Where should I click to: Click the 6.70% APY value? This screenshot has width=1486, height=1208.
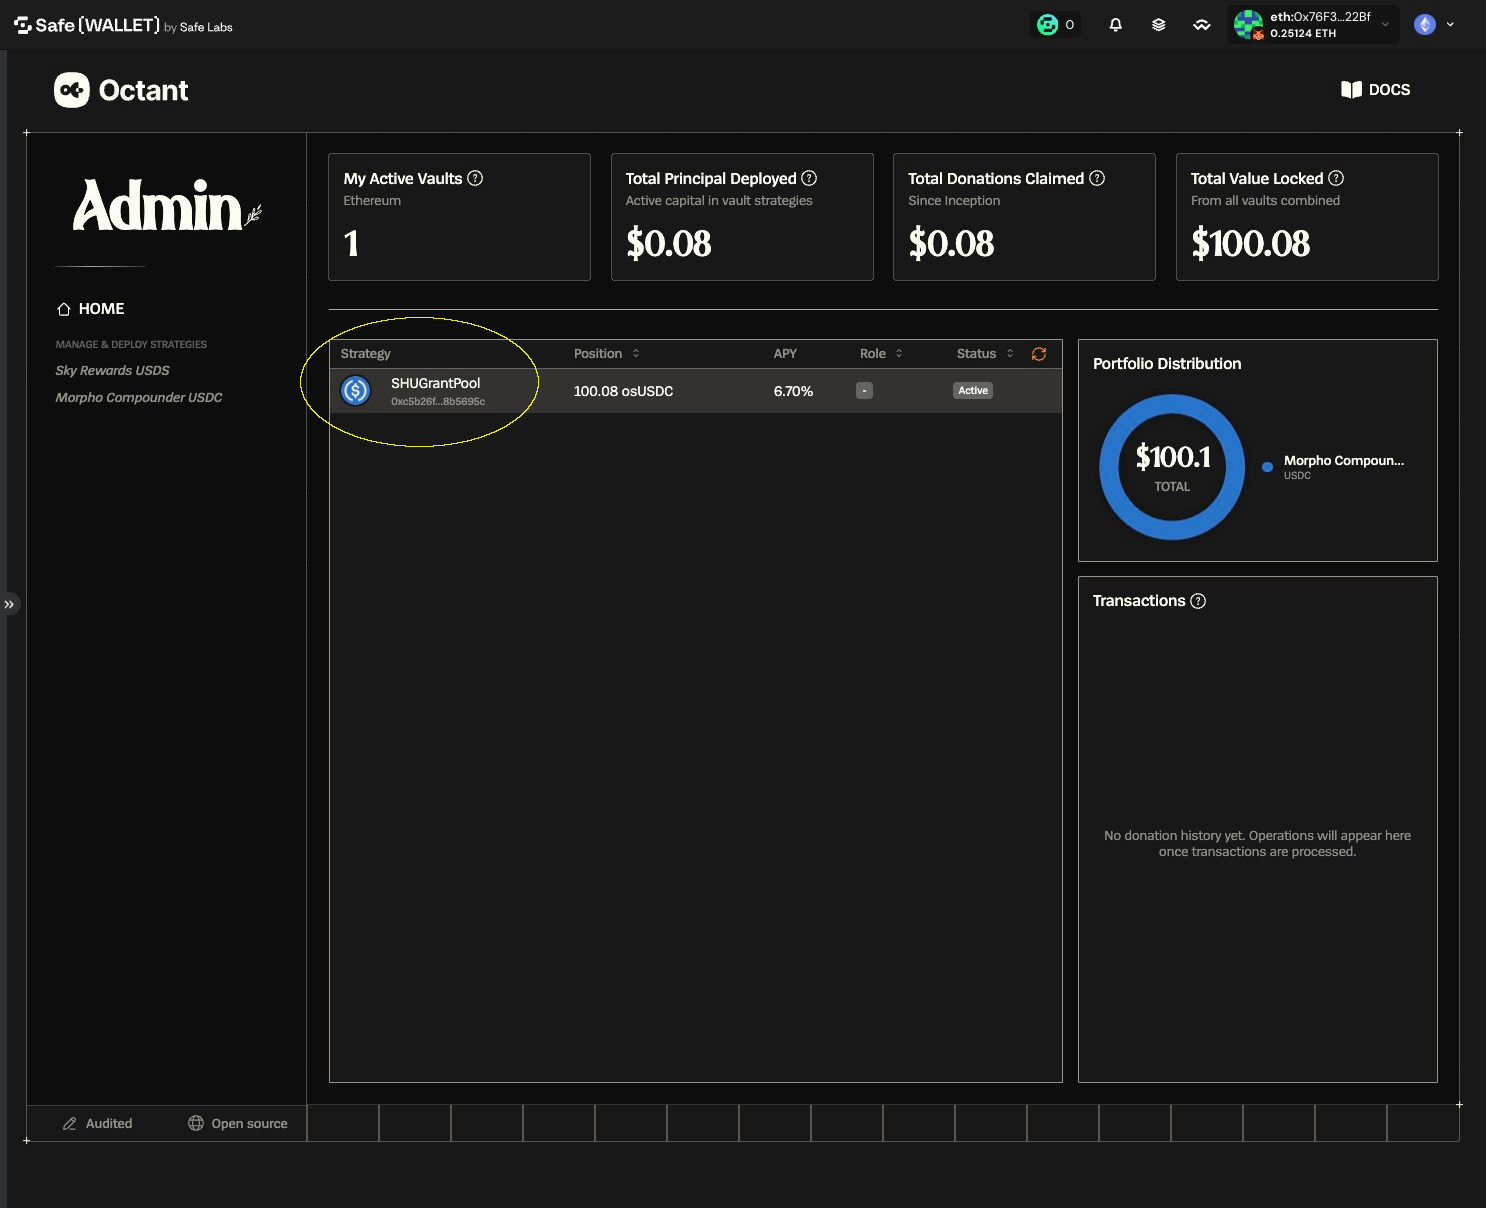click(793, 391)
